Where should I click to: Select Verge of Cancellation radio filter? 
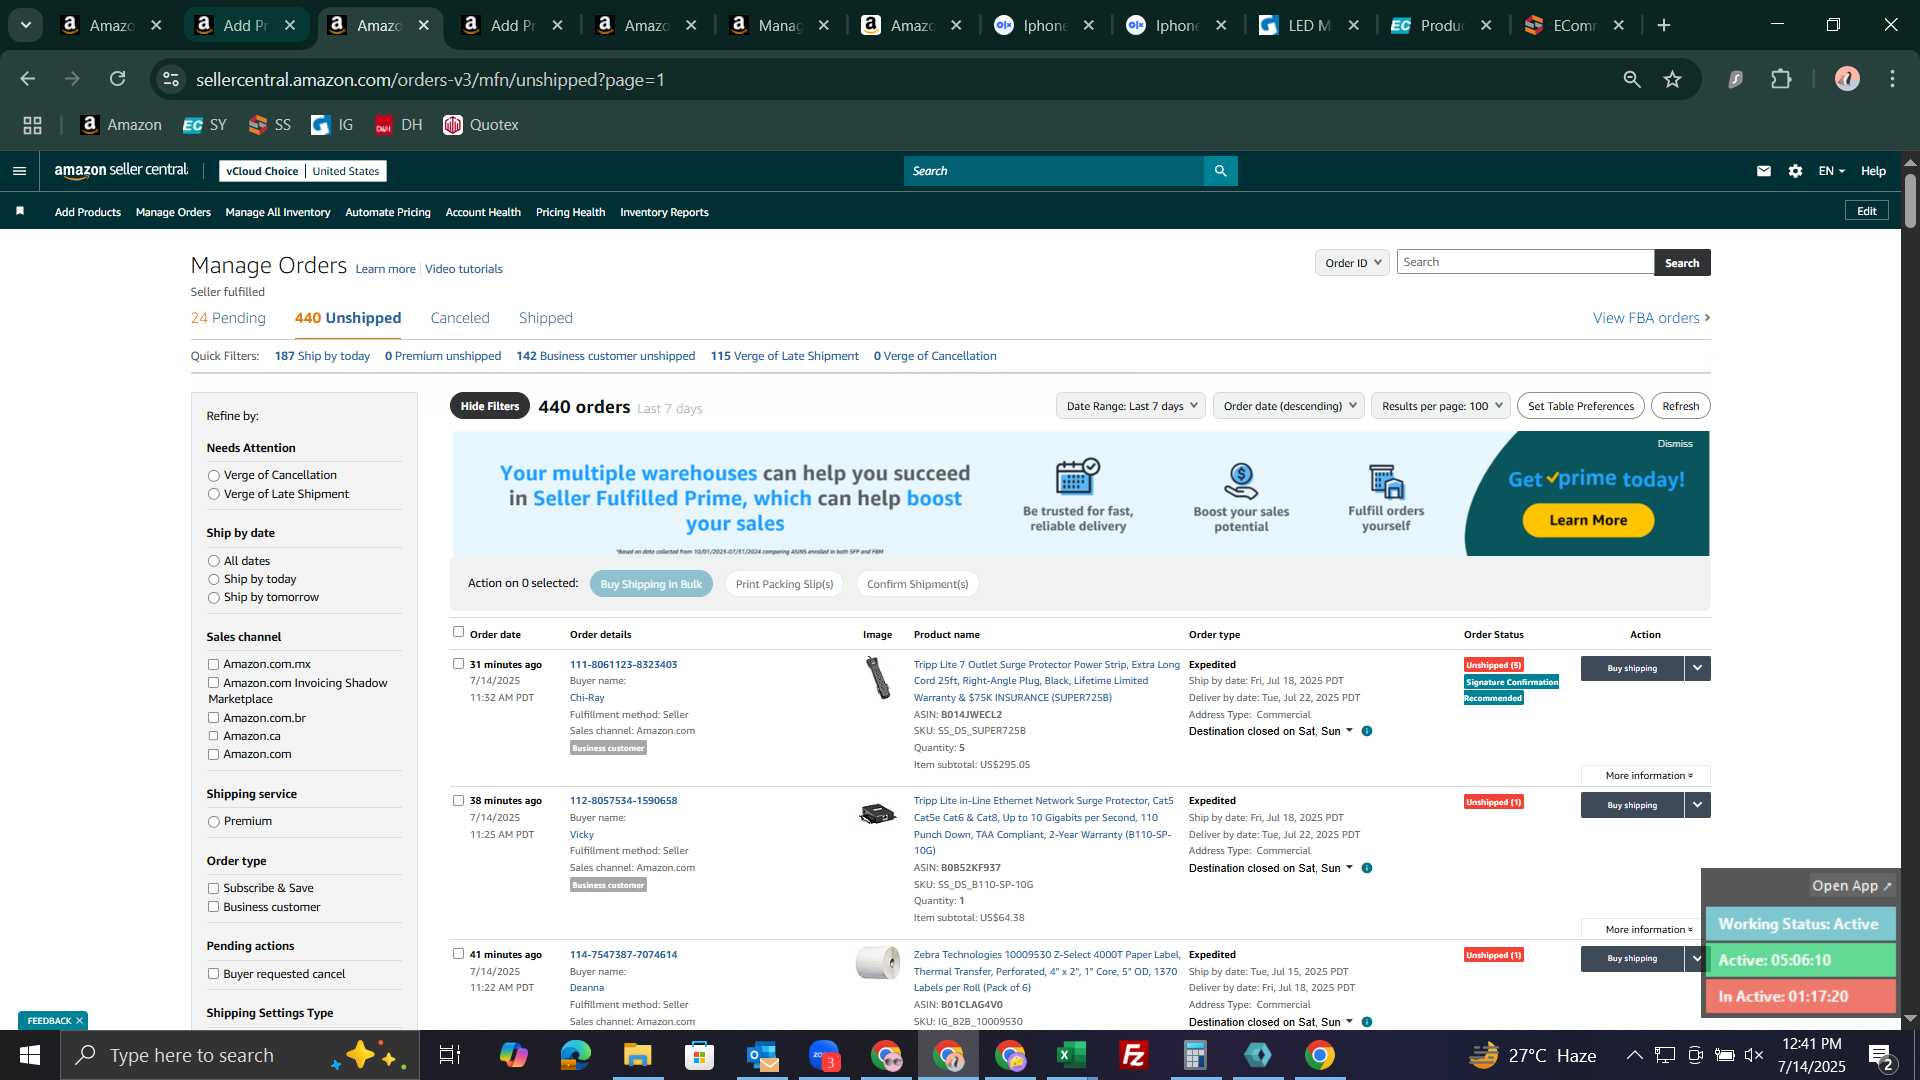[213, 476]
